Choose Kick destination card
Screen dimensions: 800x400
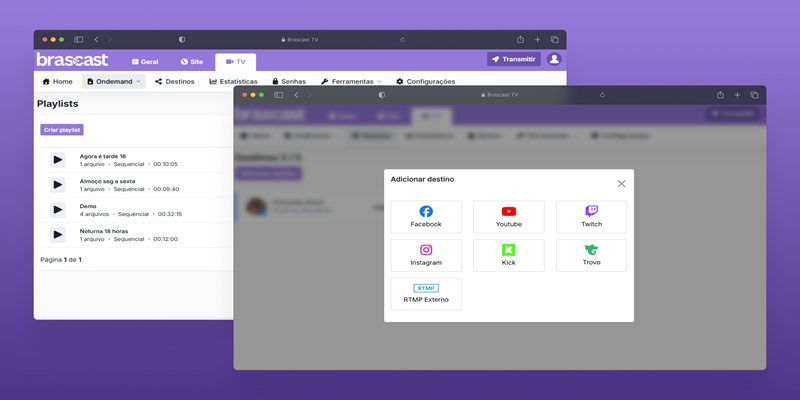point(509,255)
